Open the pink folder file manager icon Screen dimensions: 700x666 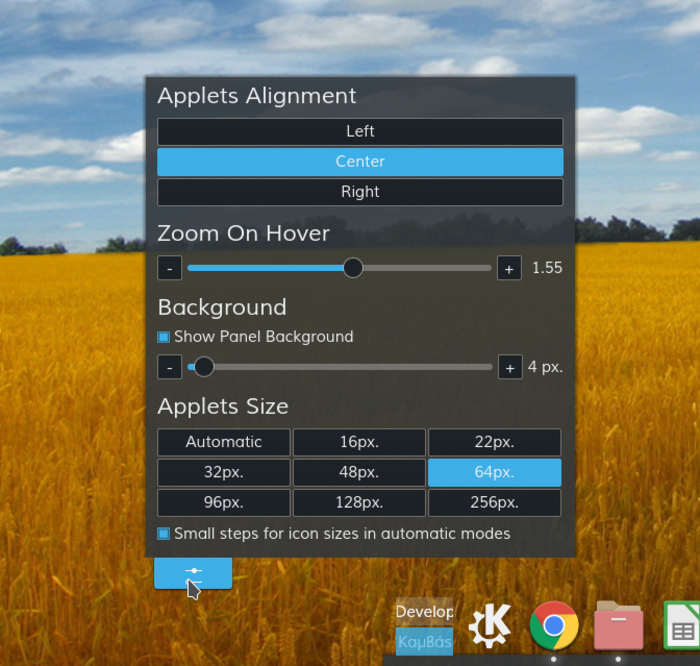[618, 625]
